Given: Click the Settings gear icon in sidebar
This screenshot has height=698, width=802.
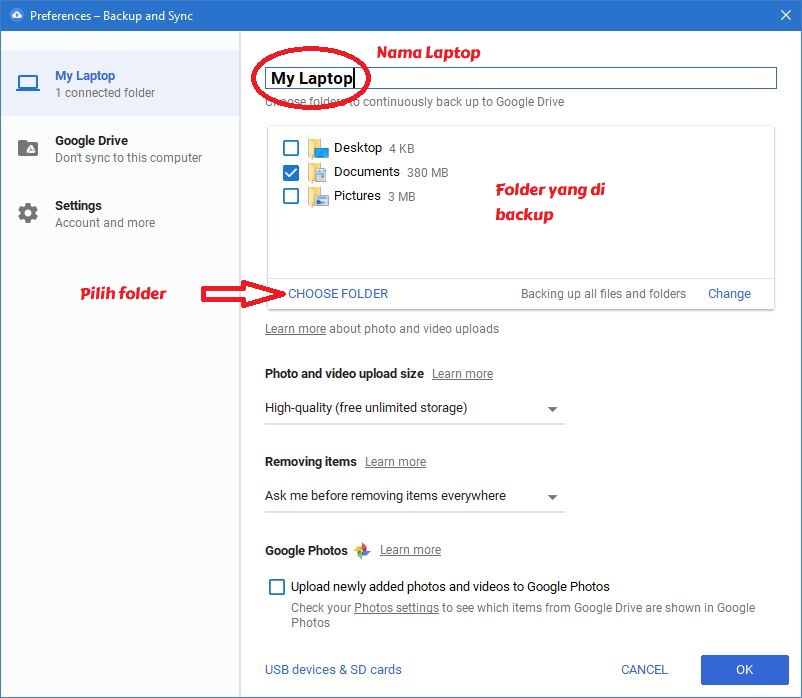Looking at the screenshot, I should [28, 213].
